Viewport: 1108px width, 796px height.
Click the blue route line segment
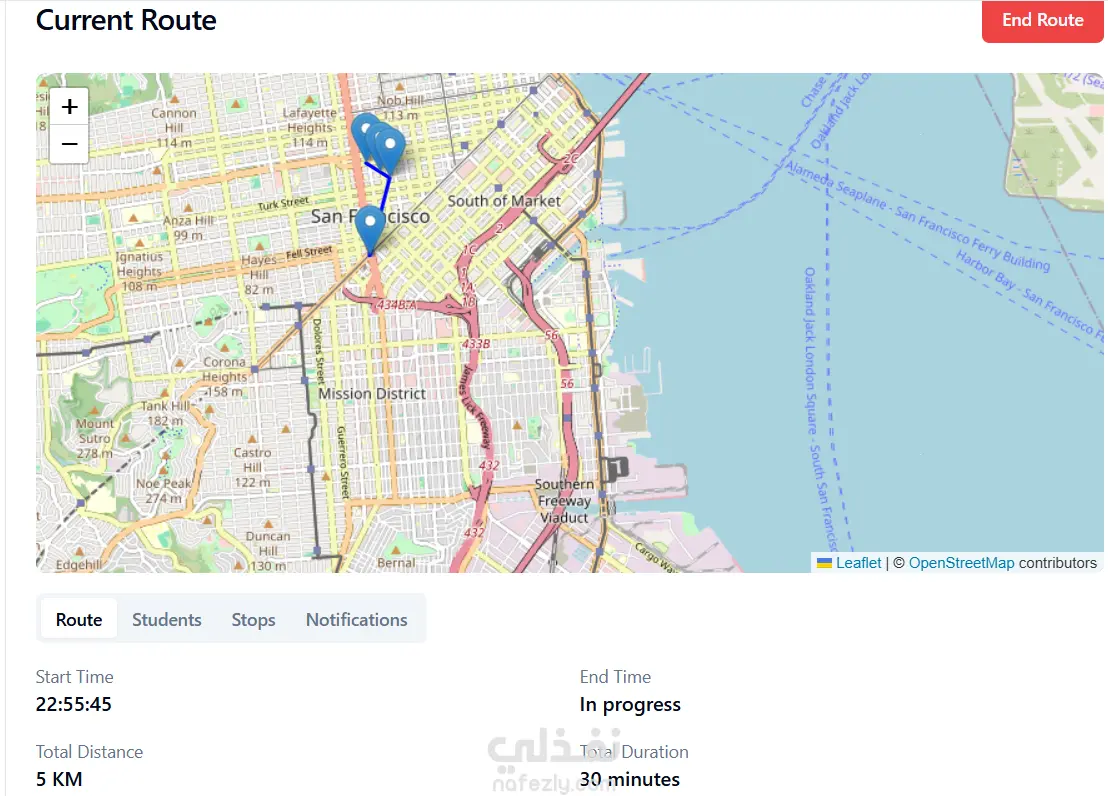pos(386,192)
